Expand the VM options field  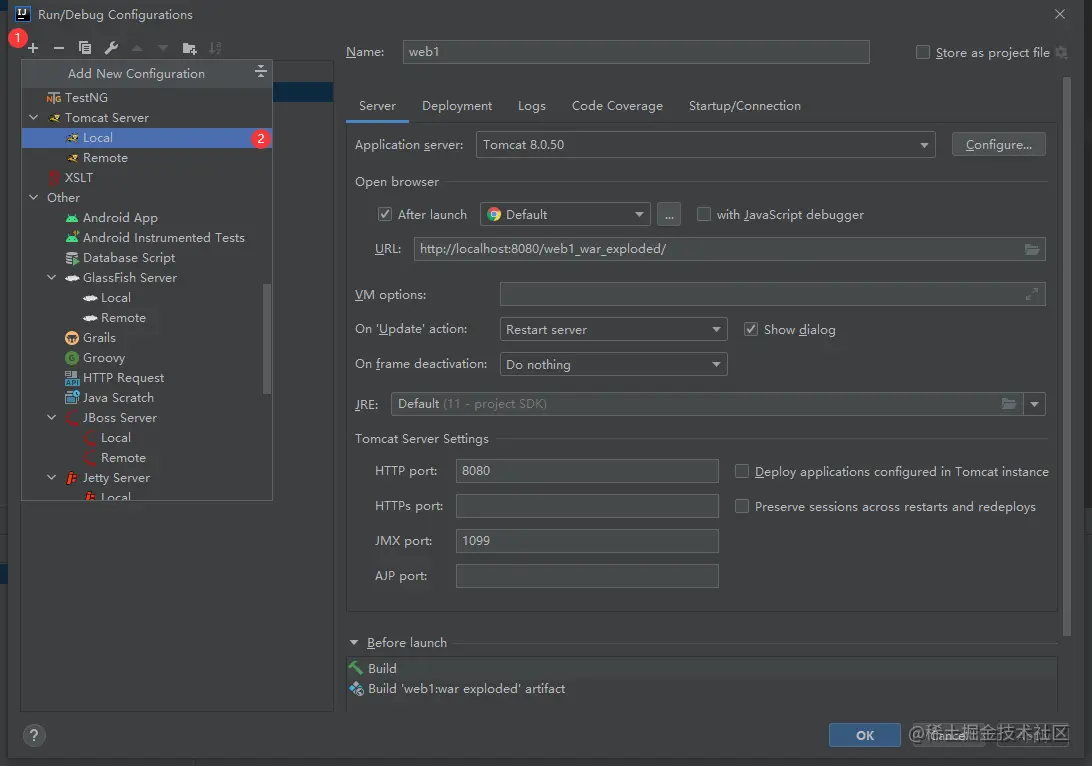click(1031, 295)
